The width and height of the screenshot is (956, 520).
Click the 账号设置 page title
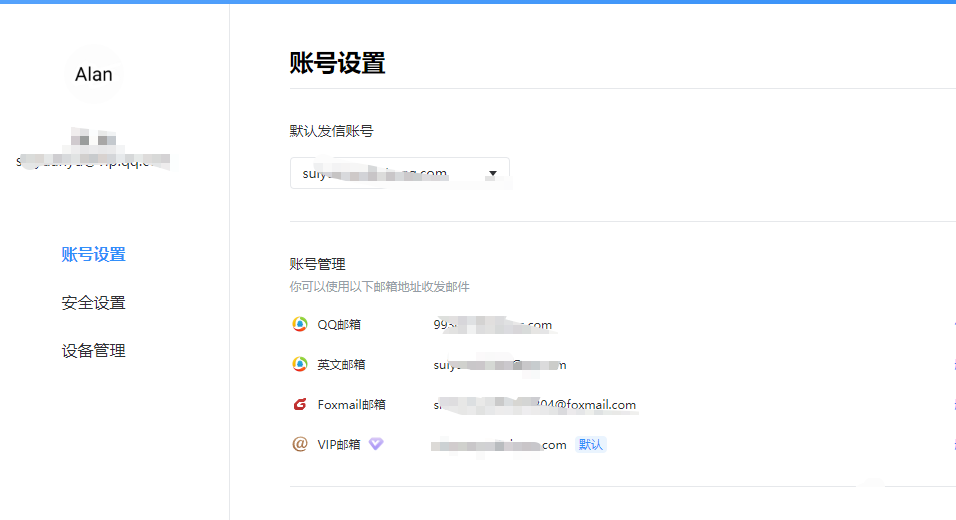coord(337,63)
